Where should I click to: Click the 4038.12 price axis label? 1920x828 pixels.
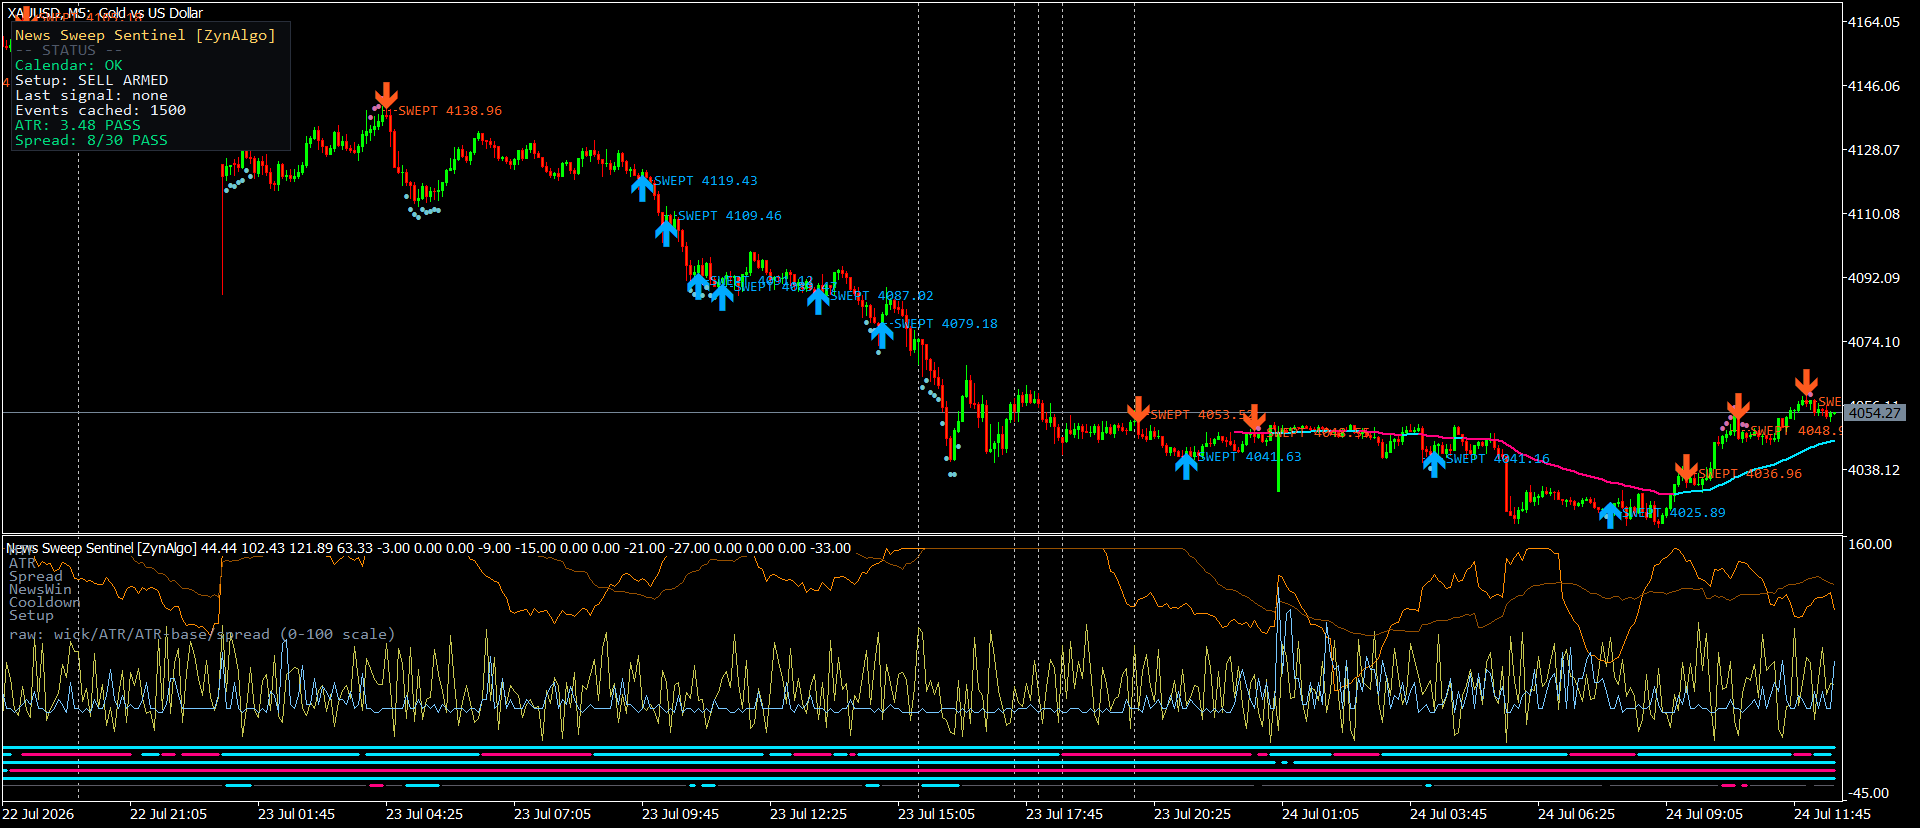(1874, 470)
